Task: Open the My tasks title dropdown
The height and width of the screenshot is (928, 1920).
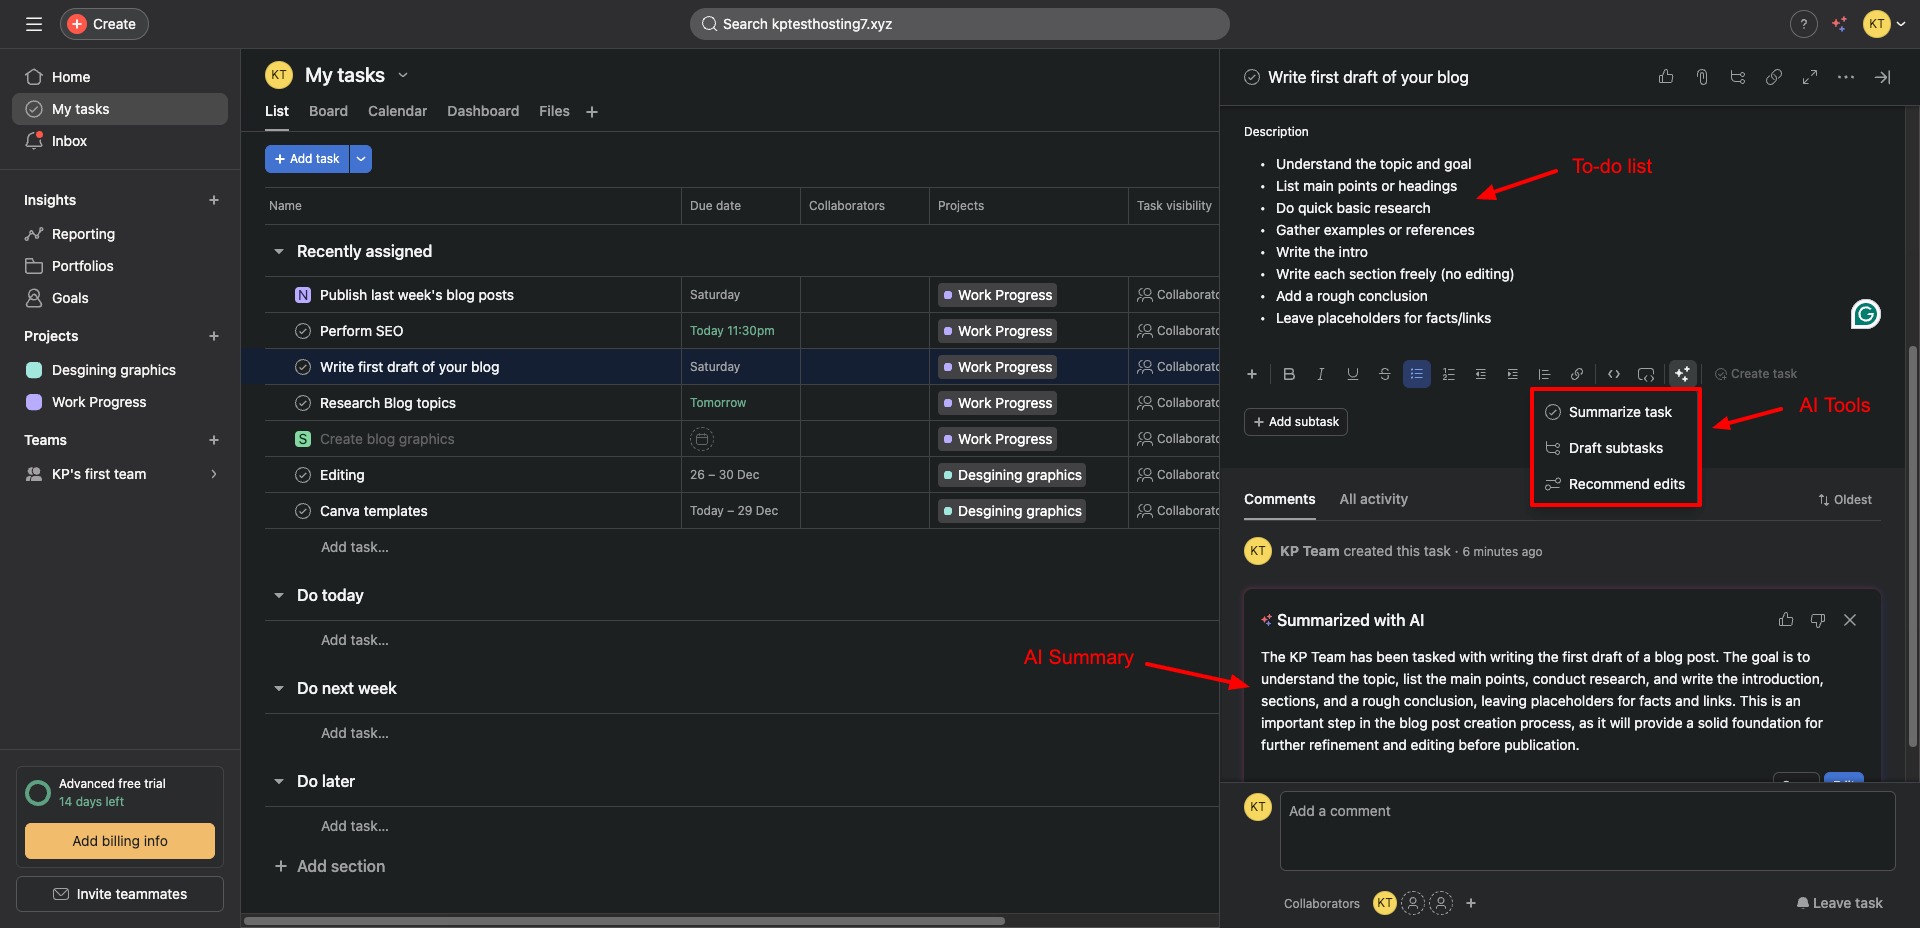Action: (x=403, y=75)
